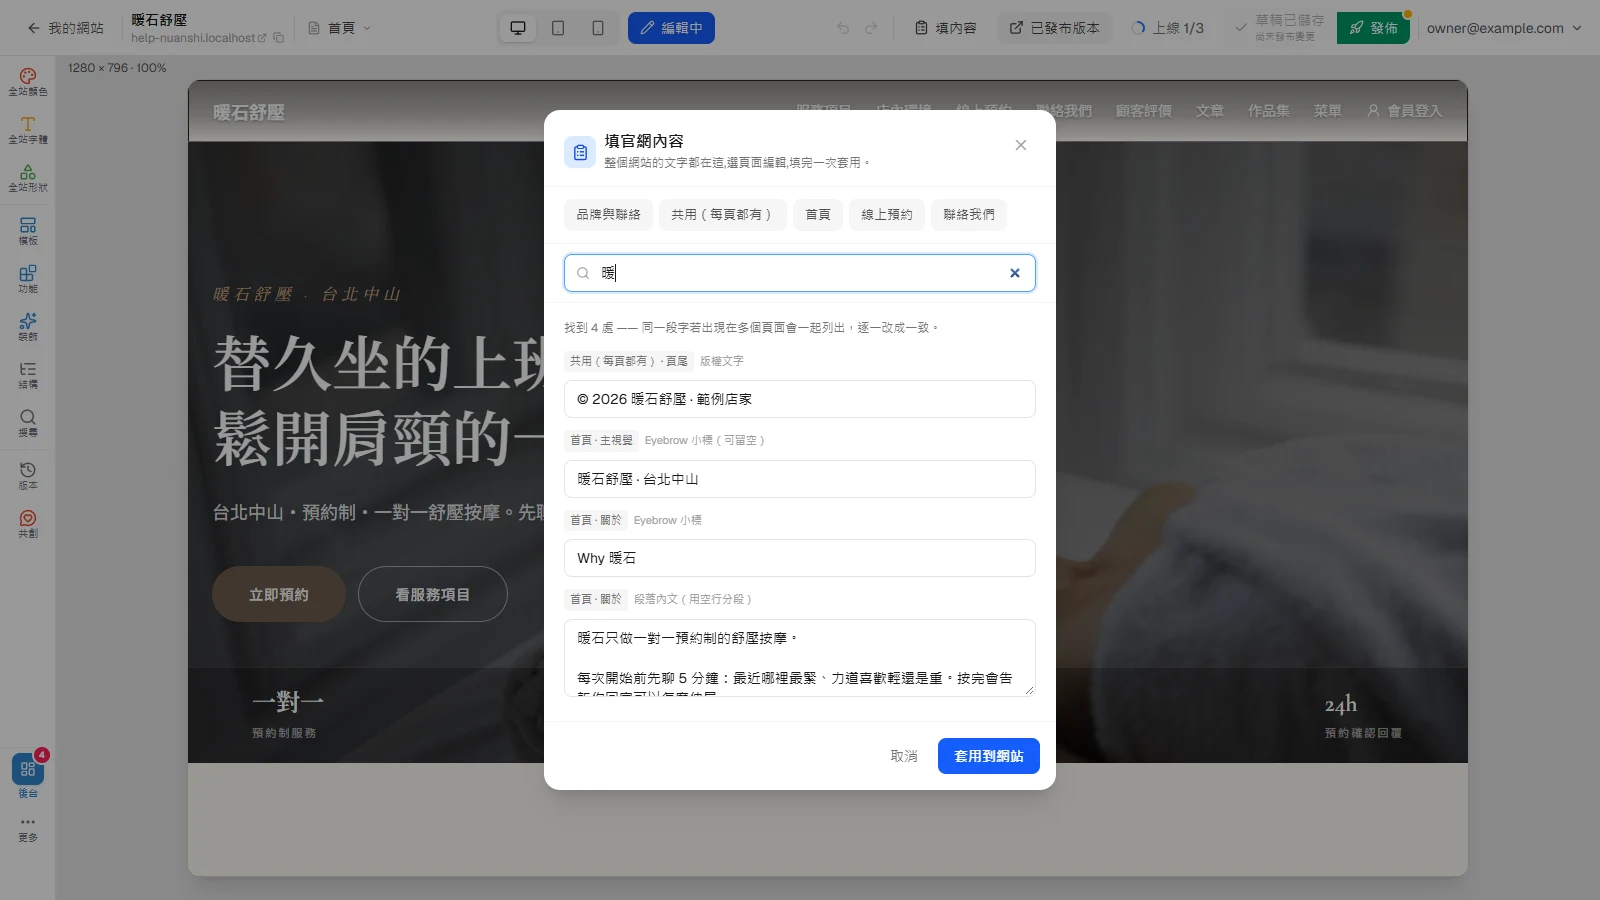
Task: Select the 共用（每頁都有）filter tab
Action: tap(722, 215)
